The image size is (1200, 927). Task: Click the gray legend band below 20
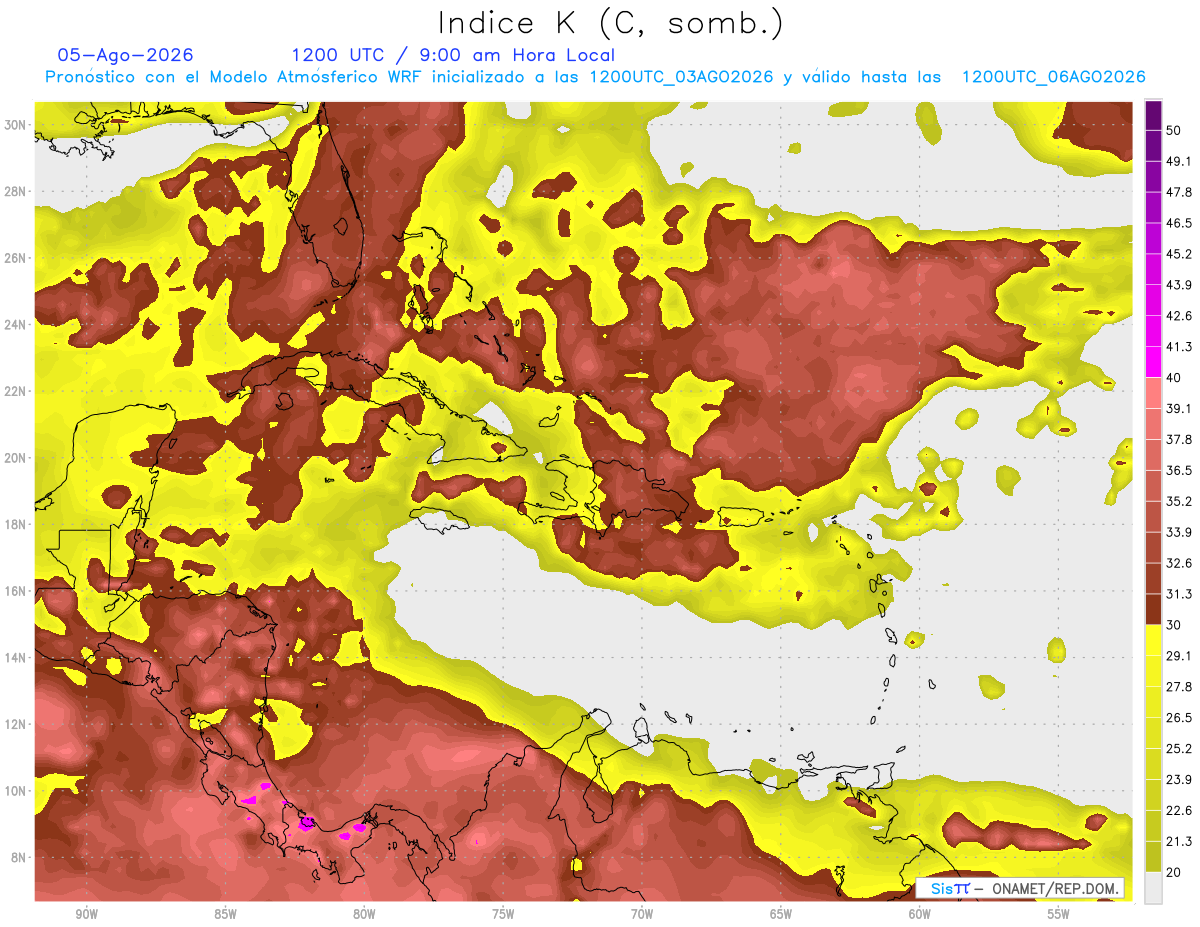pyautogui.click(x=1153, y=888)
